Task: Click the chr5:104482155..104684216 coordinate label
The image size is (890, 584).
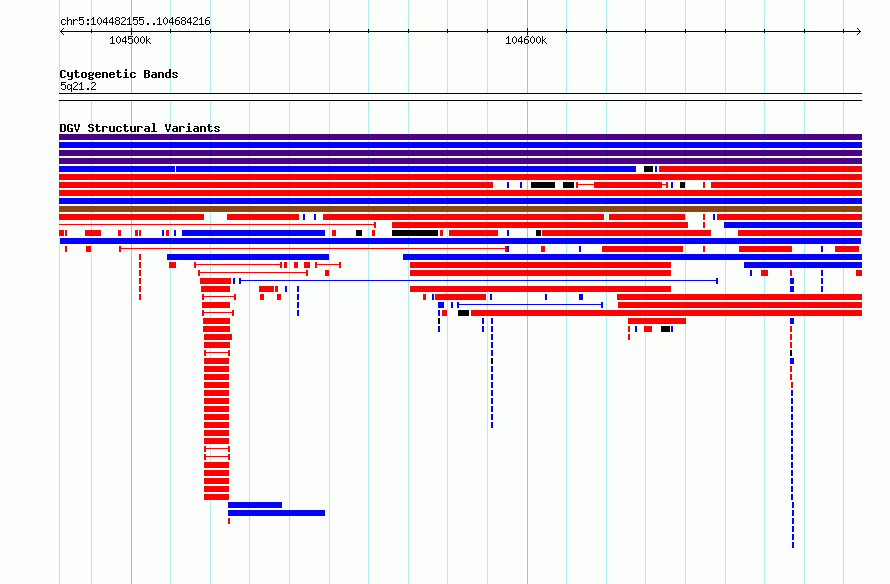Action: coord(135,22)
